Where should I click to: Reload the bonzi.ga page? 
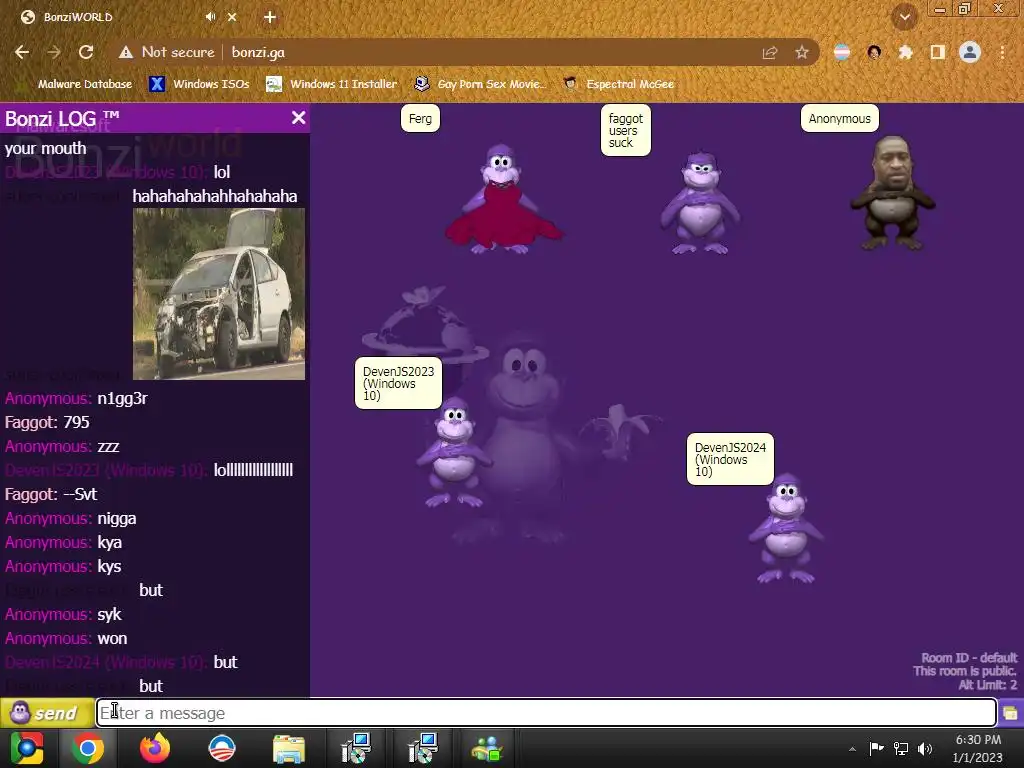click(x=86, y=52)
